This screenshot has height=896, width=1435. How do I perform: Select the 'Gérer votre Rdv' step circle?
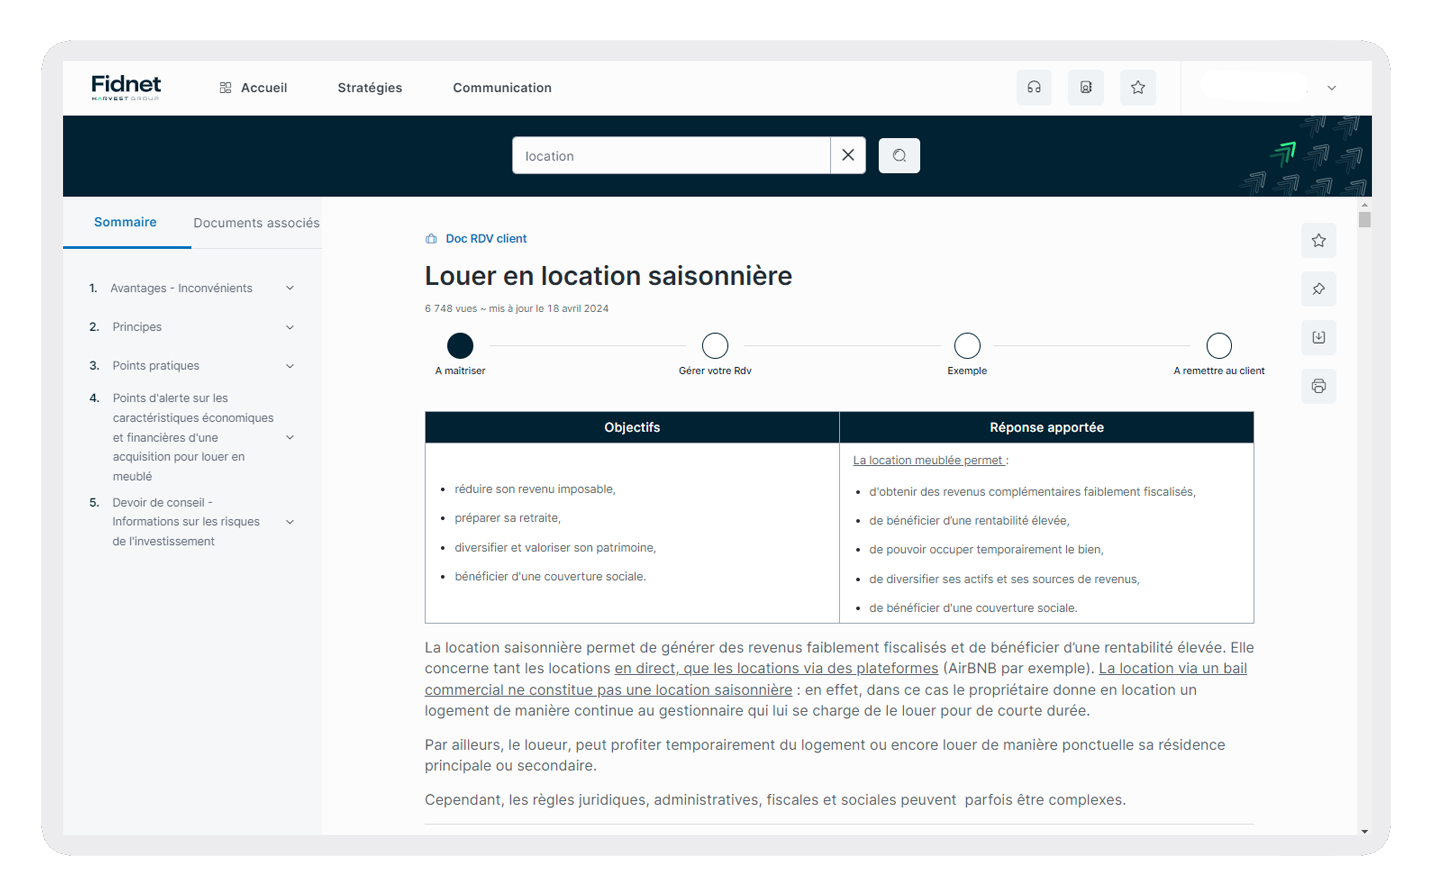(x=715, y=345)
